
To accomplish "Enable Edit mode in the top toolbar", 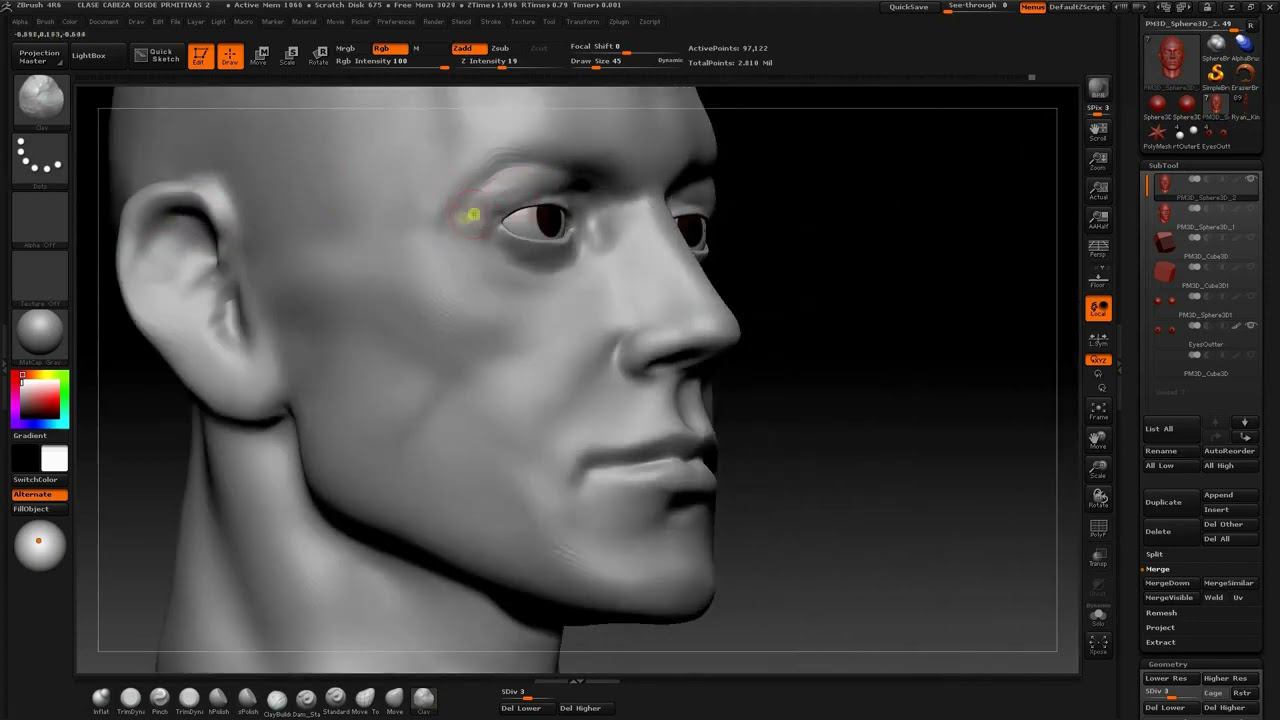I will click(200, 56).
